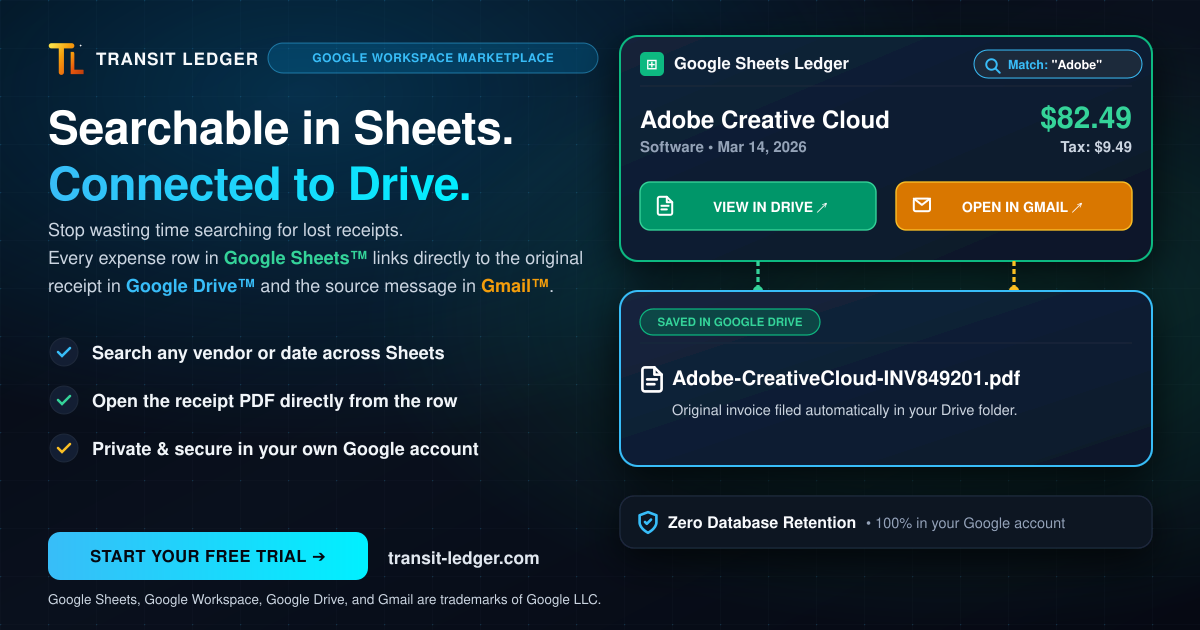The height and width of the screenshot is (630, 1200).
Task: Click Open the receipt PDF directly text
Action: tap(275, 401)
